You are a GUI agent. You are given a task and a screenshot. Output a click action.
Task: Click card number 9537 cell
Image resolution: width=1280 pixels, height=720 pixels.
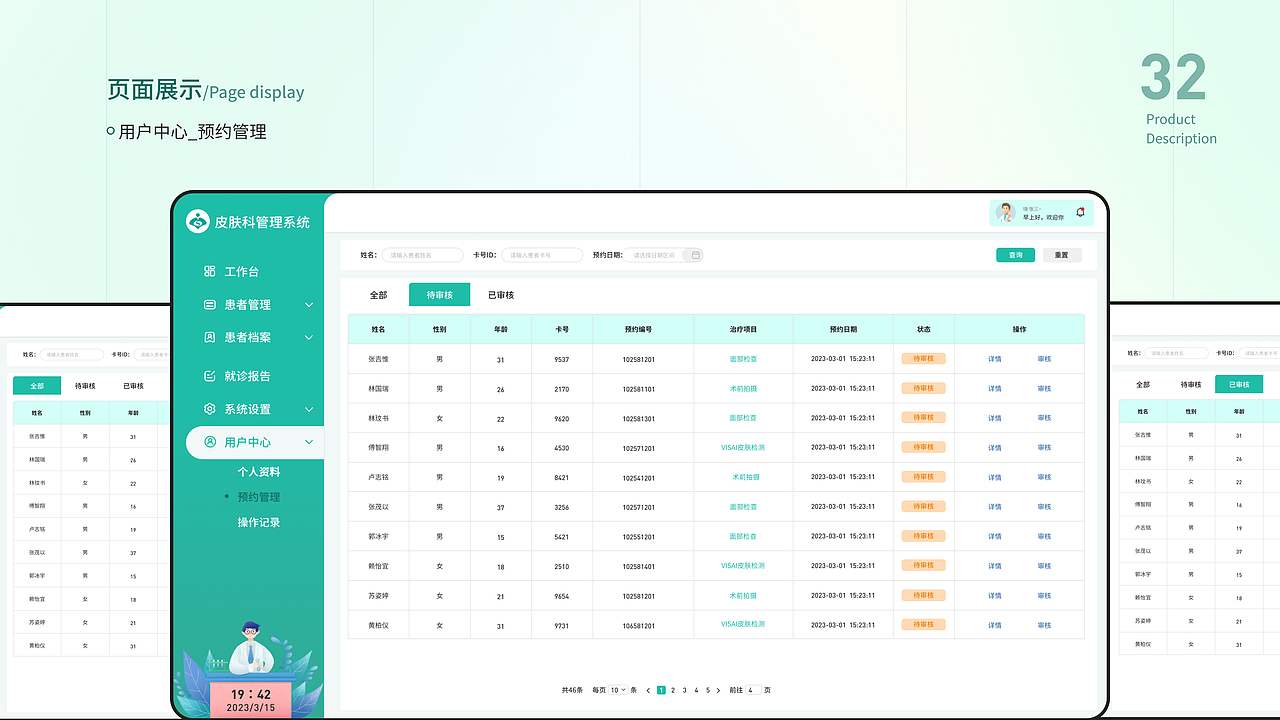click(562, 359)
